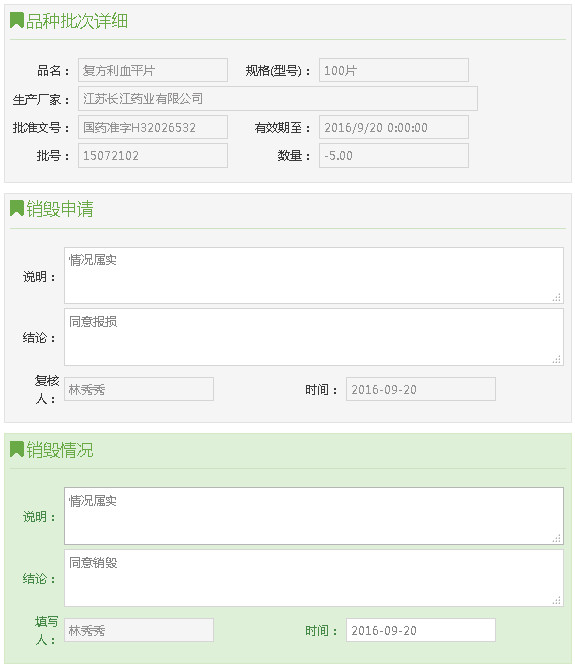Focus the 结论 text area containing 同意销毁
Viewport: 575px width, 670px height.
(x=314, y=578)
